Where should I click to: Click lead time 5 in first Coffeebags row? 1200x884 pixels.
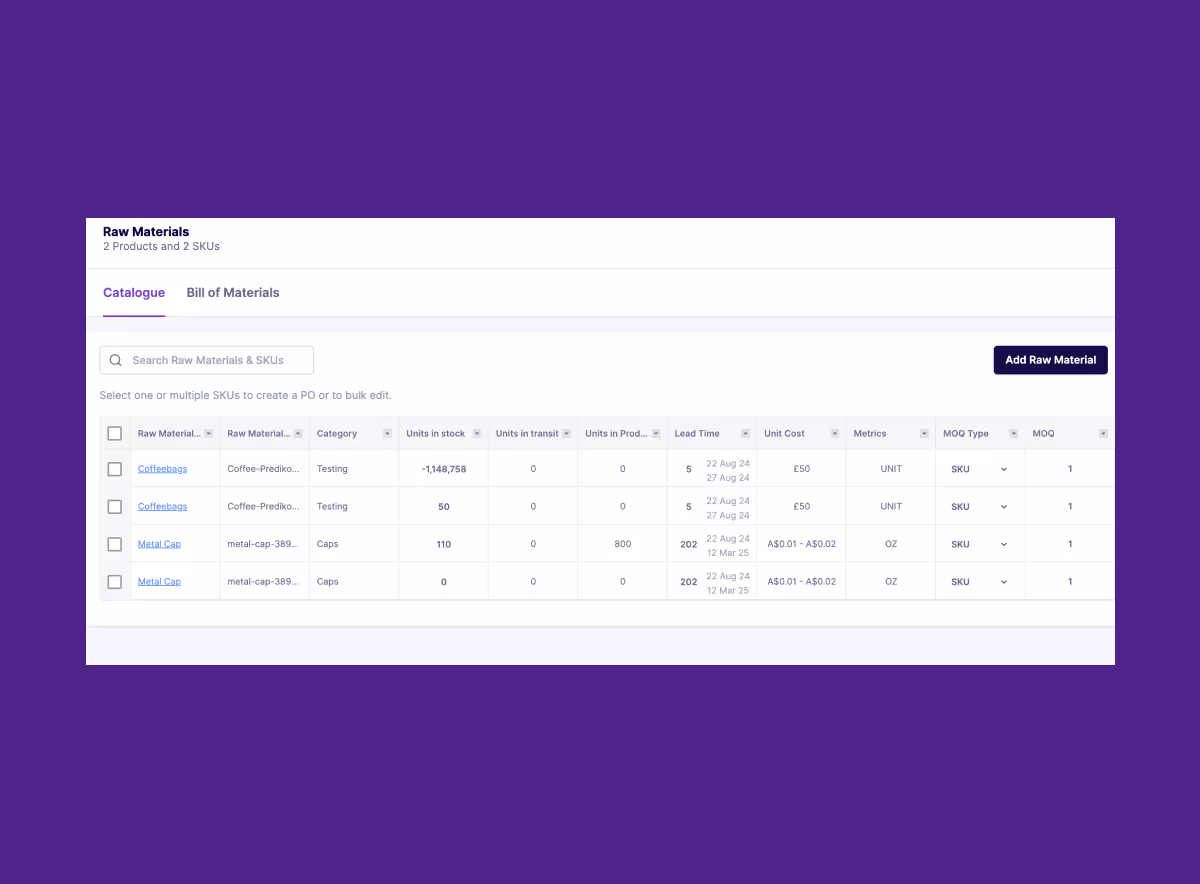pos(689,469)
